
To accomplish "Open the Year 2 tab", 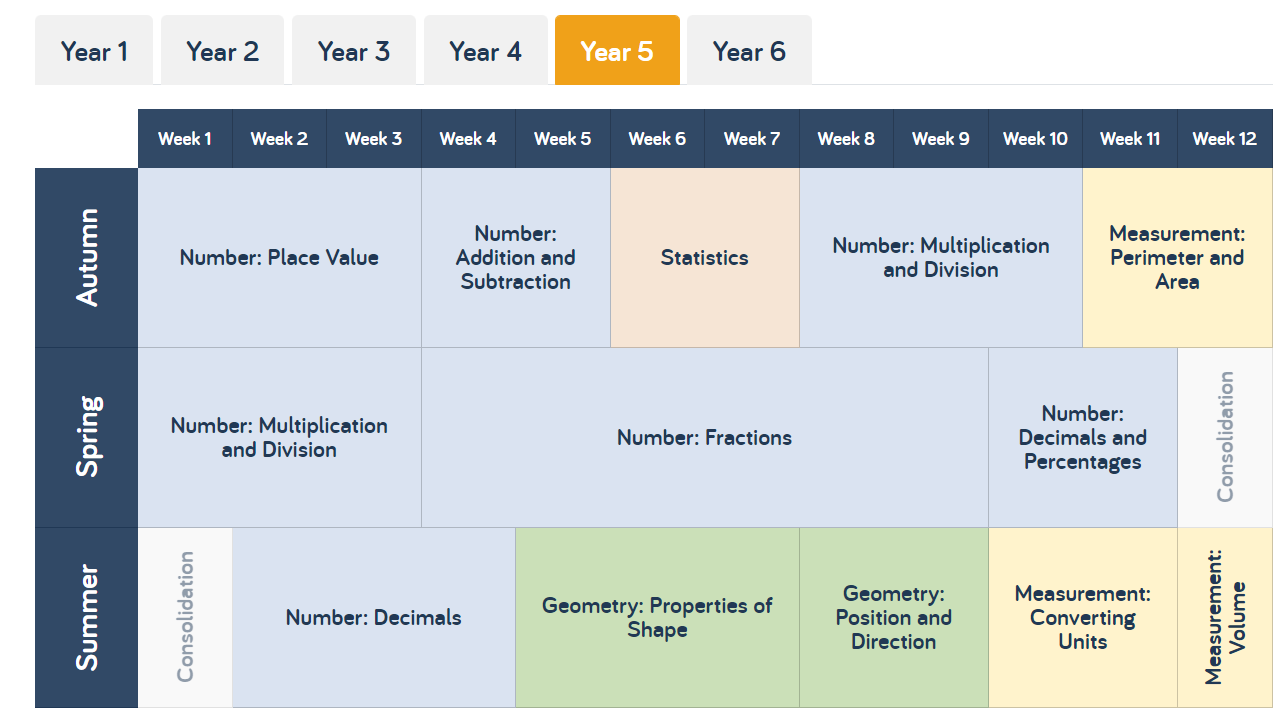I will tap(222, 50).
